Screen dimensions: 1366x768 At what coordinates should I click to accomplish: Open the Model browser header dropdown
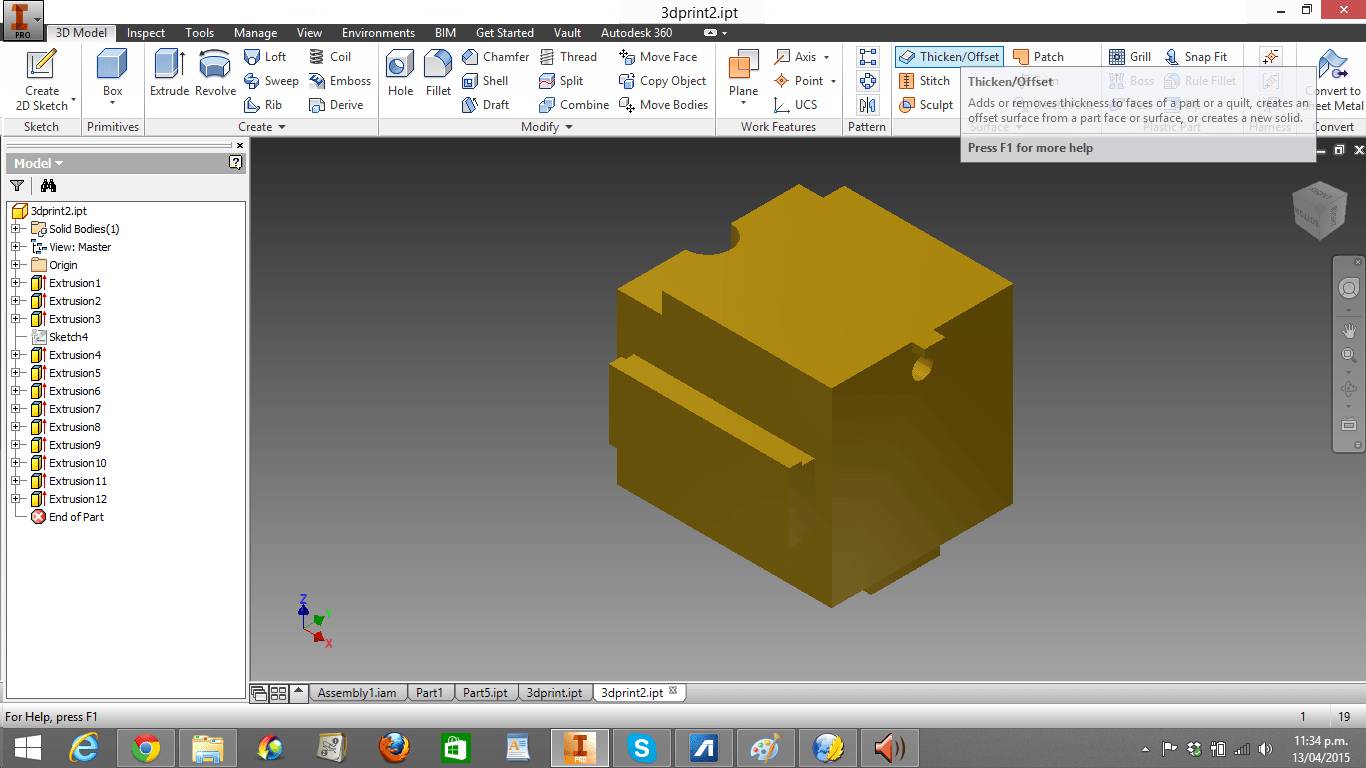(38, 163)
